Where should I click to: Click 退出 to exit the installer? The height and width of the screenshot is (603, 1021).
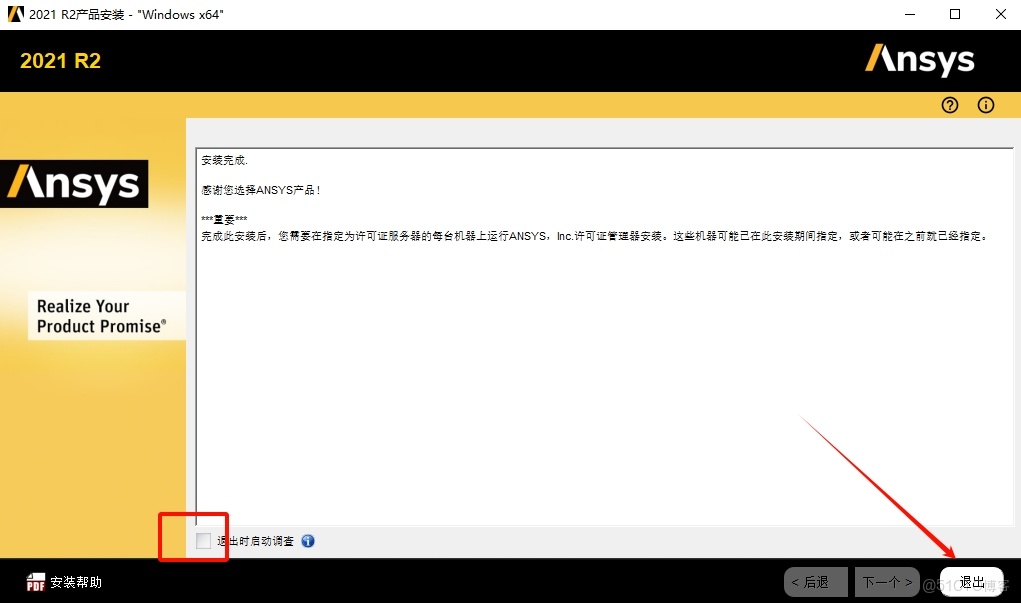[x=970, y=581]
